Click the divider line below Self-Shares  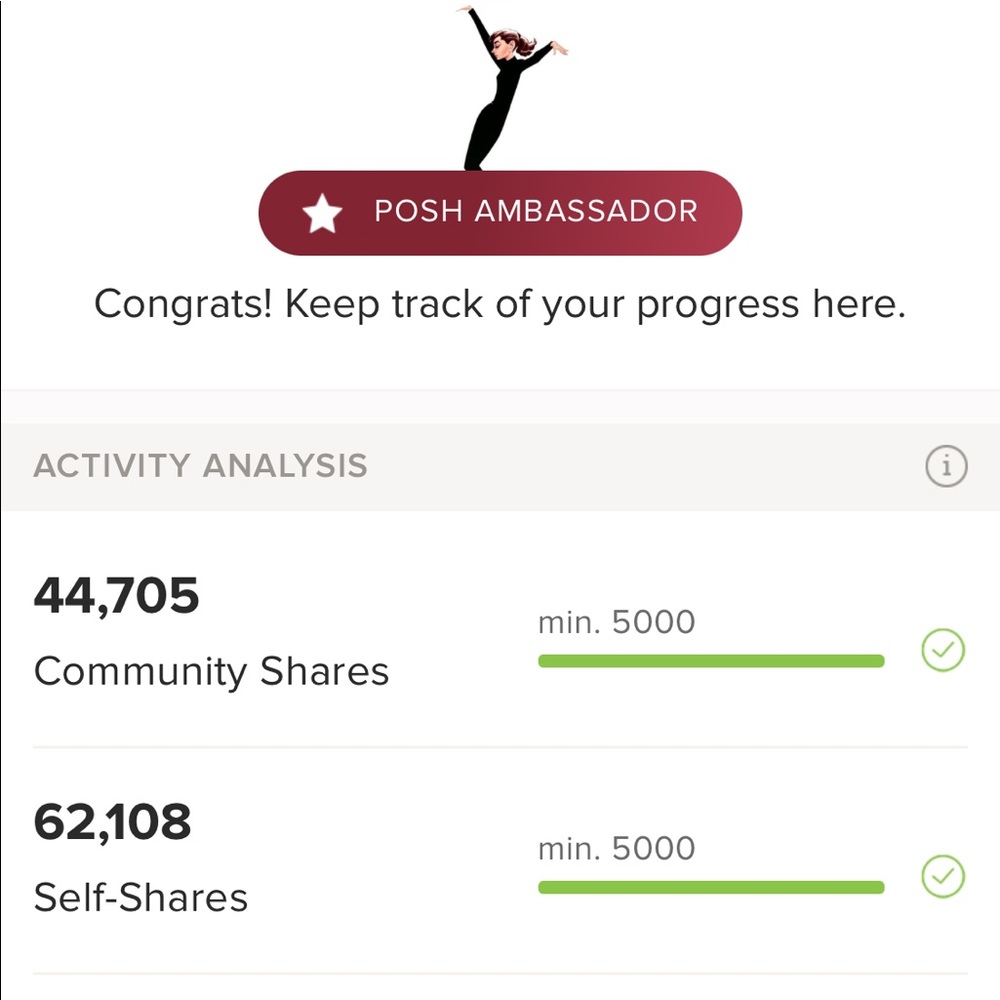coord(500,973)
